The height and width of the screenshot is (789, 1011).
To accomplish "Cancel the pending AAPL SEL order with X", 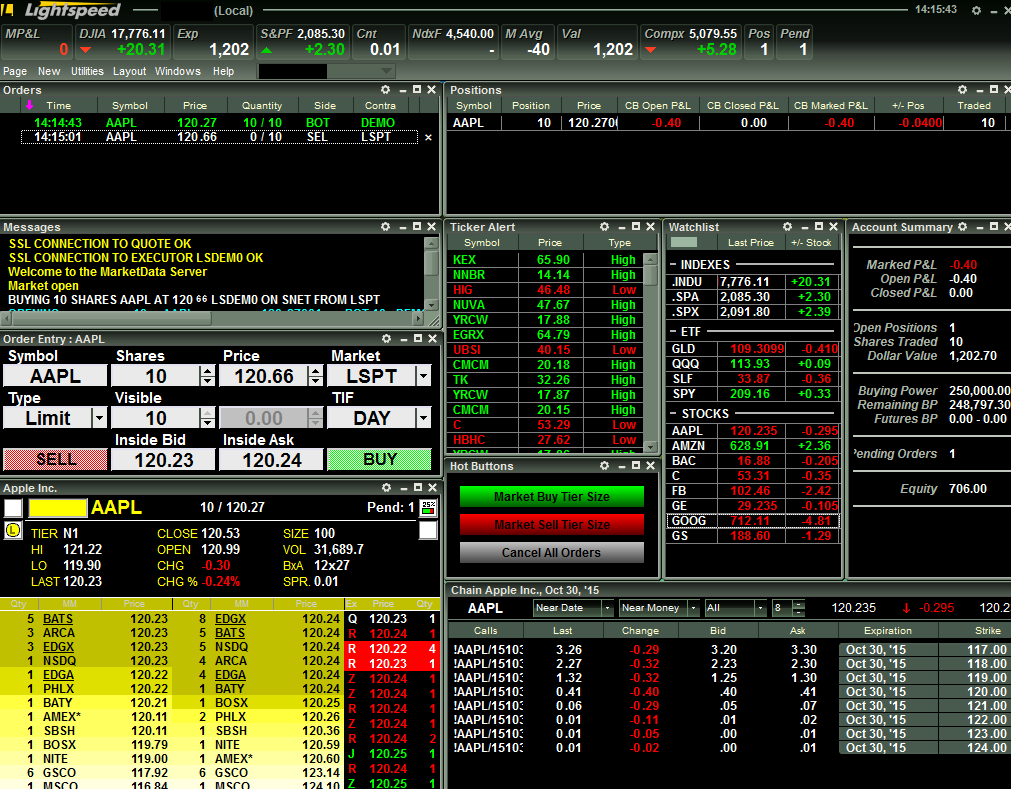I will [x=428, y=137].
